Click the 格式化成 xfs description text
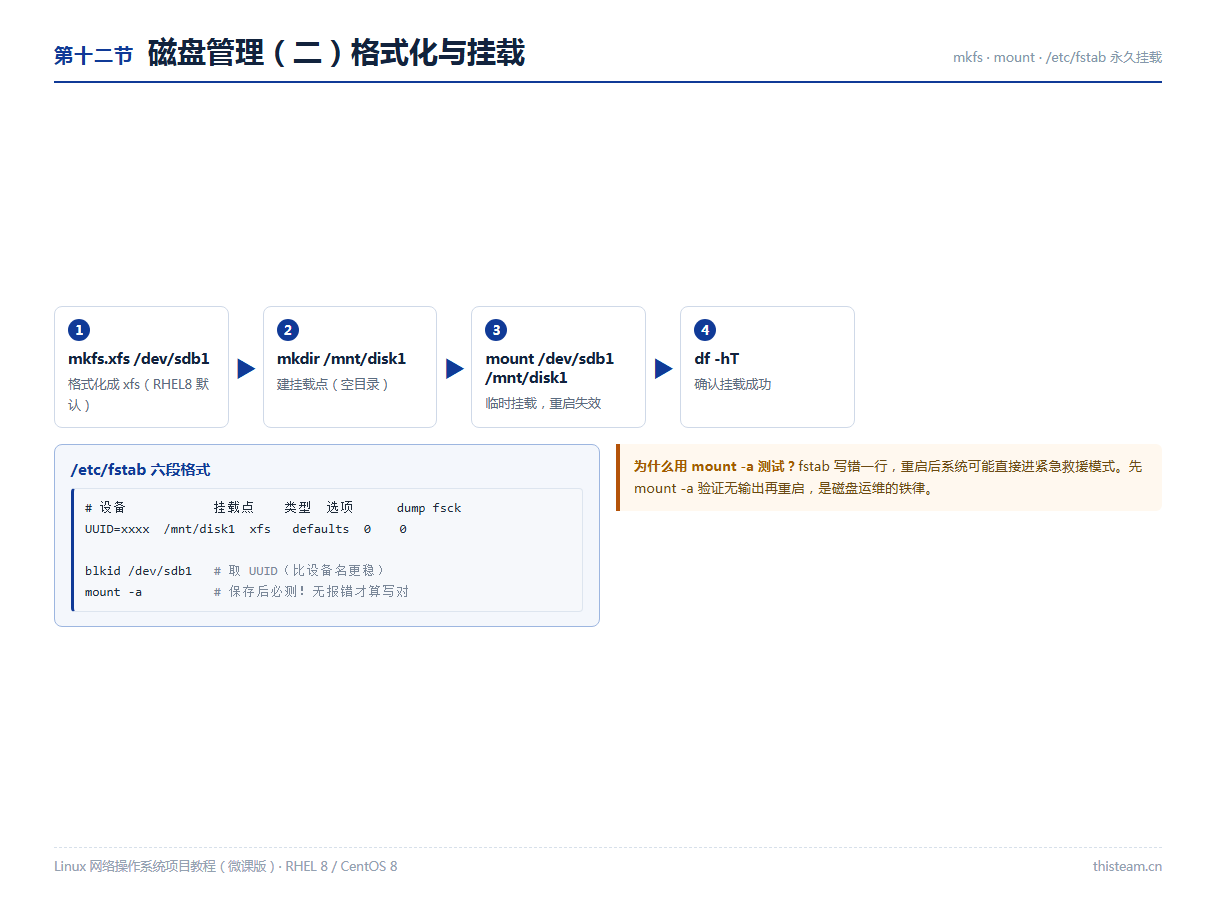This screenshot has height=900, width=1216. (140, 394)
